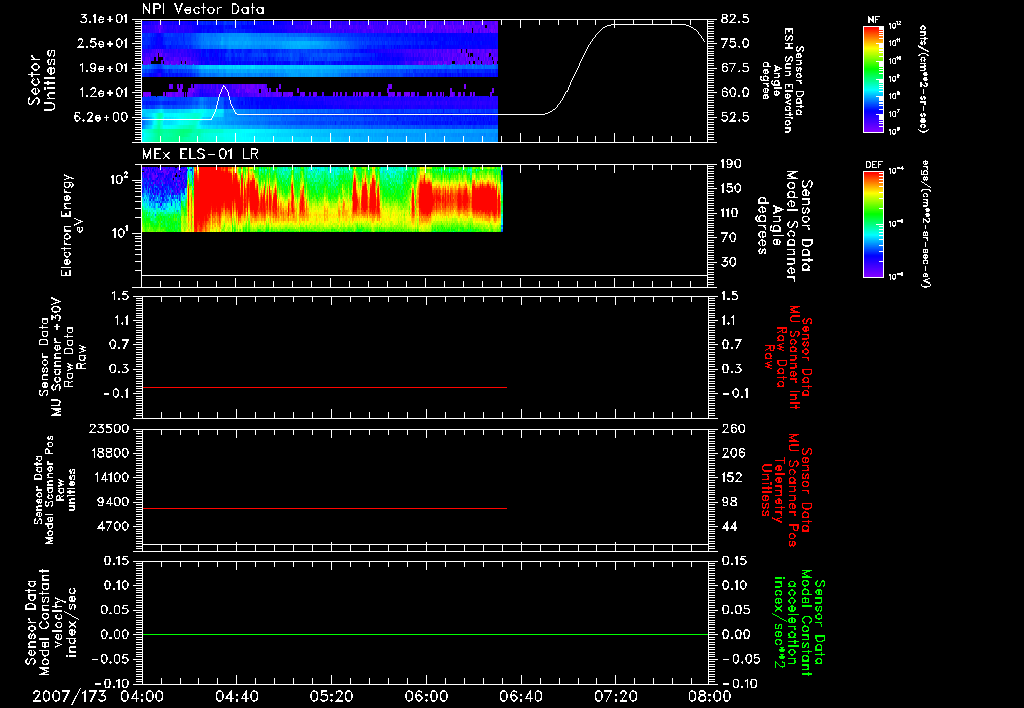Click the 06:40 time axis label
This screenshot has width=1024, height=708.
520,696
